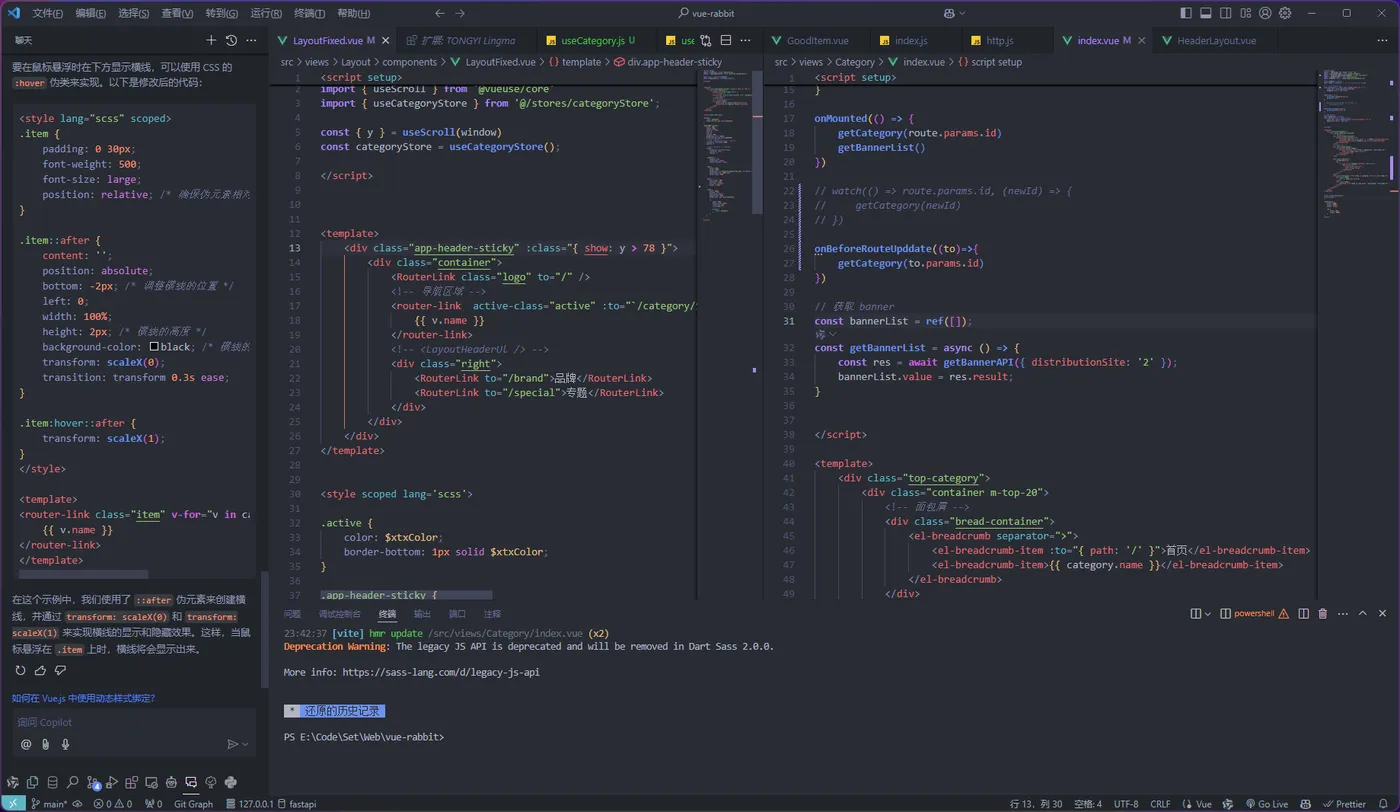Open the Python extension icon in activity bar
Image resolution: width=1400 pixels, height=812 pixels.
point(231,782)
